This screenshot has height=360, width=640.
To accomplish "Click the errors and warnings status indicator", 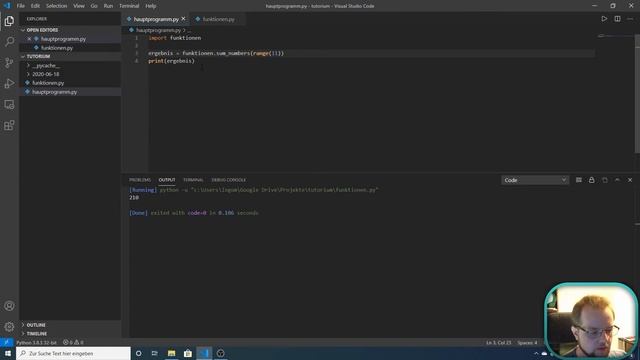I will (x=73, y=342).
